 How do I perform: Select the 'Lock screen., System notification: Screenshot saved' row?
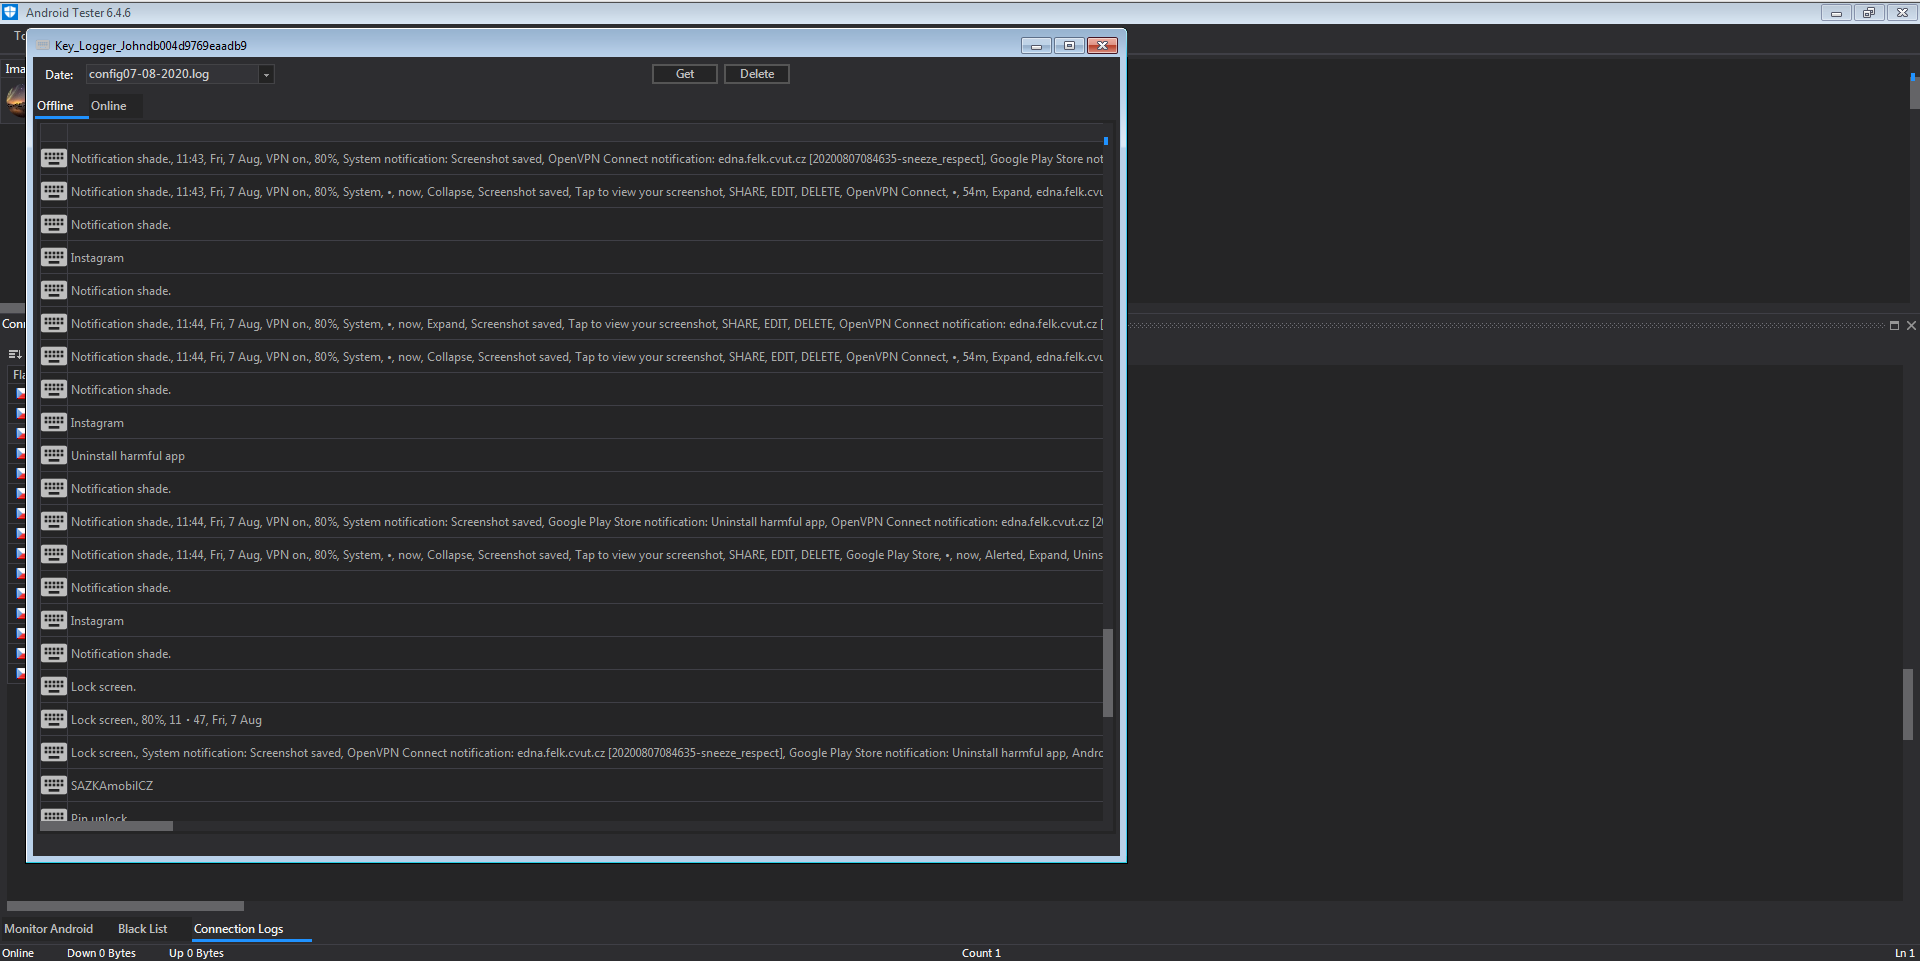pos(571,752)
